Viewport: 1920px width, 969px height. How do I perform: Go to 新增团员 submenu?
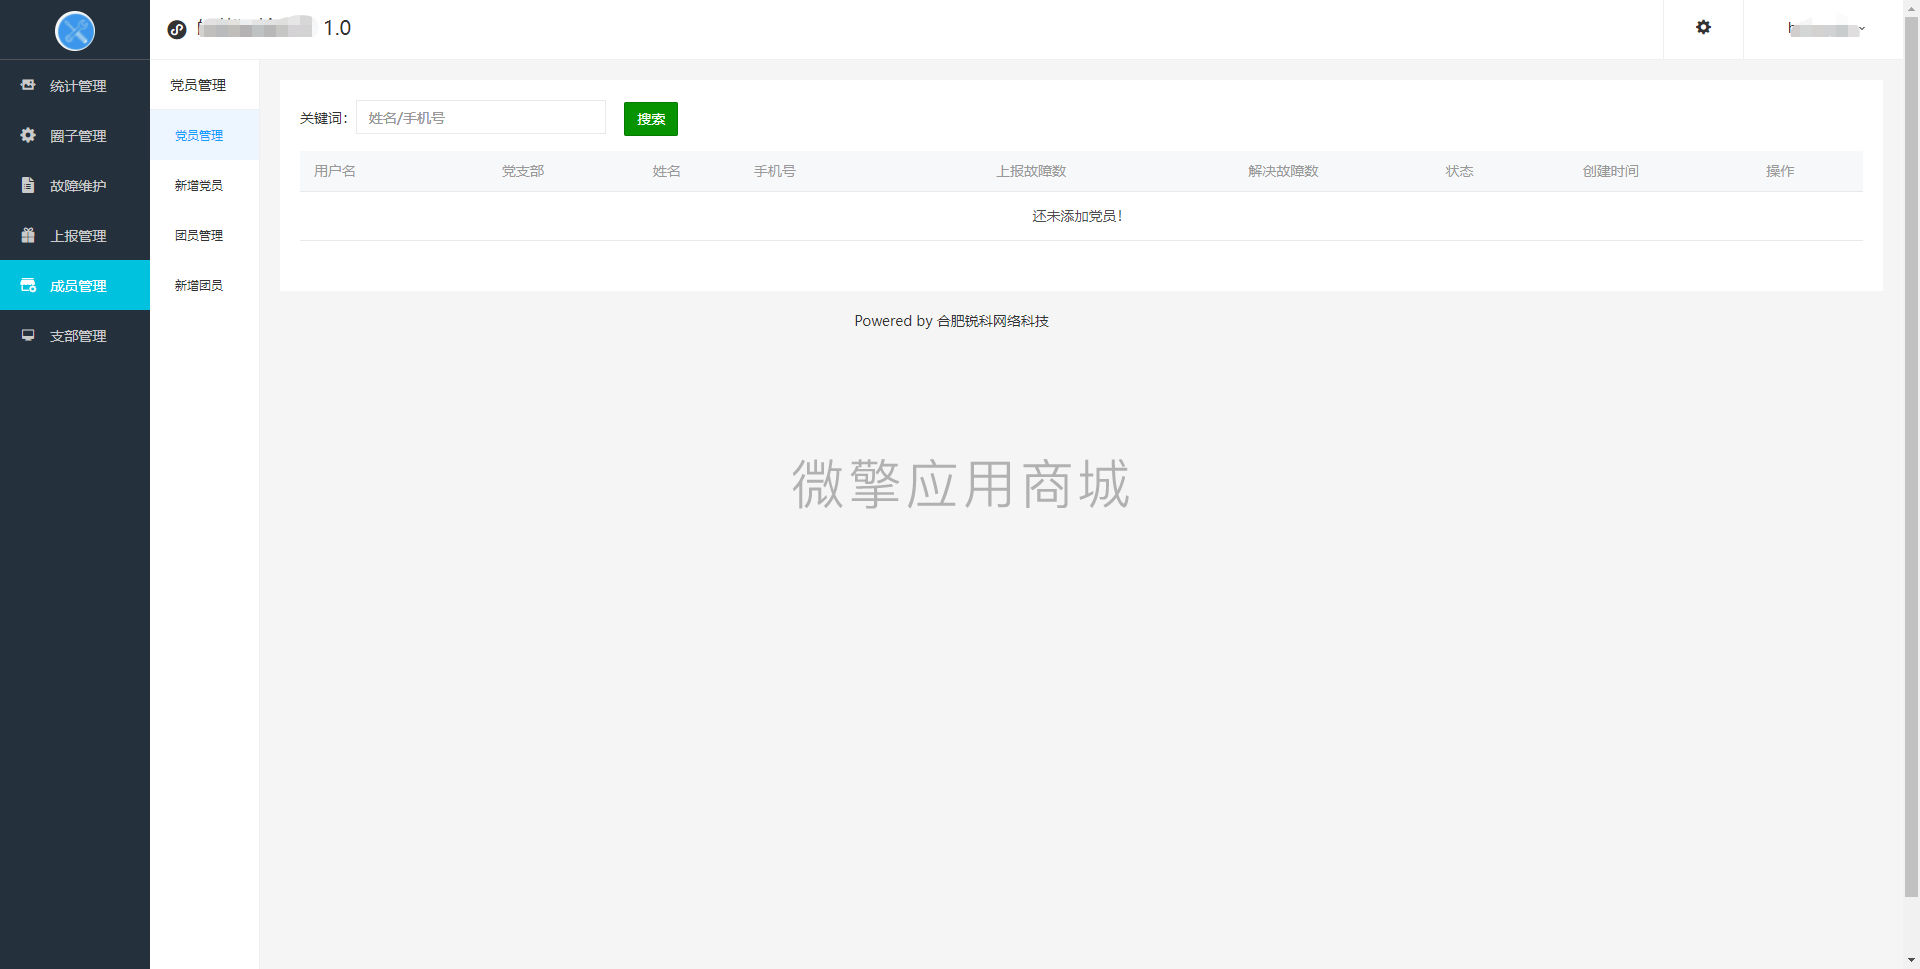(x=204, y=285)
